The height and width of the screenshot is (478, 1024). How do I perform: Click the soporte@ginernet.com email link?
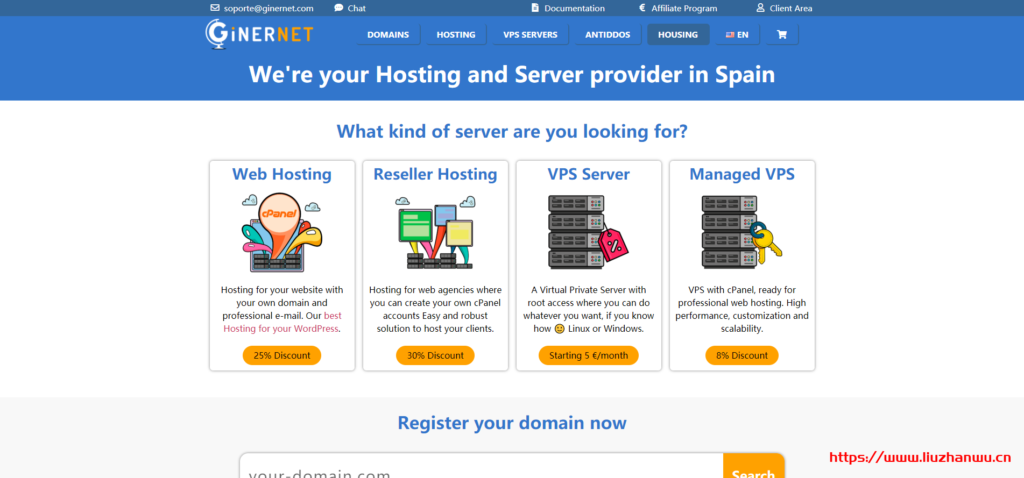(x=268, y=8)
